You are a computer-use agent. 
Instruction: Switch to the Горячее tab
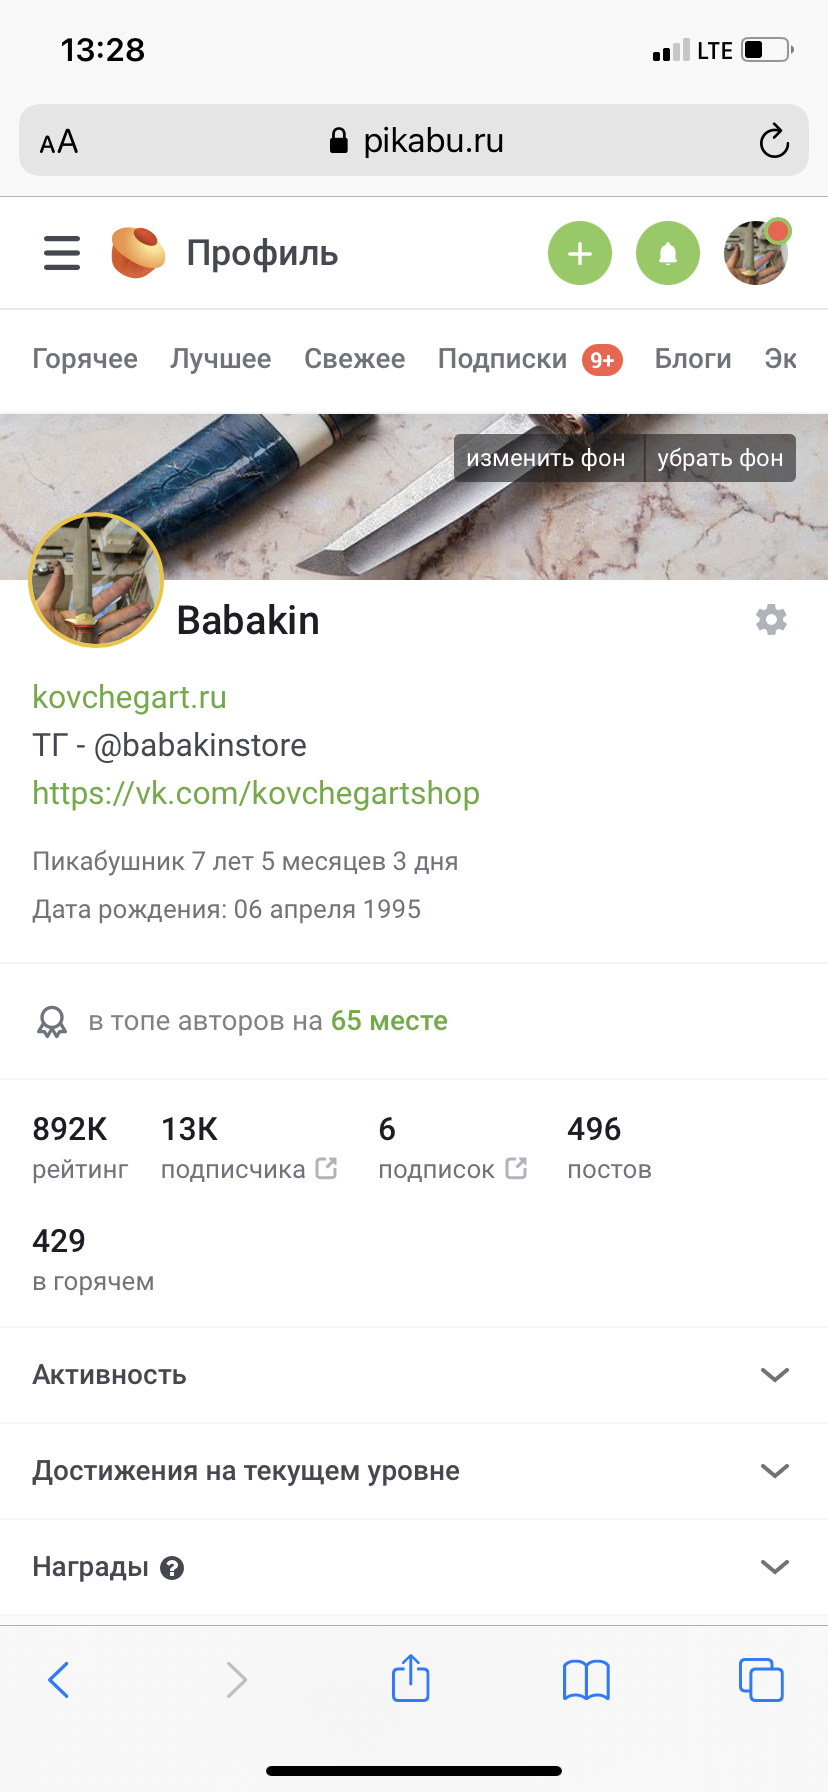point(85,359)
